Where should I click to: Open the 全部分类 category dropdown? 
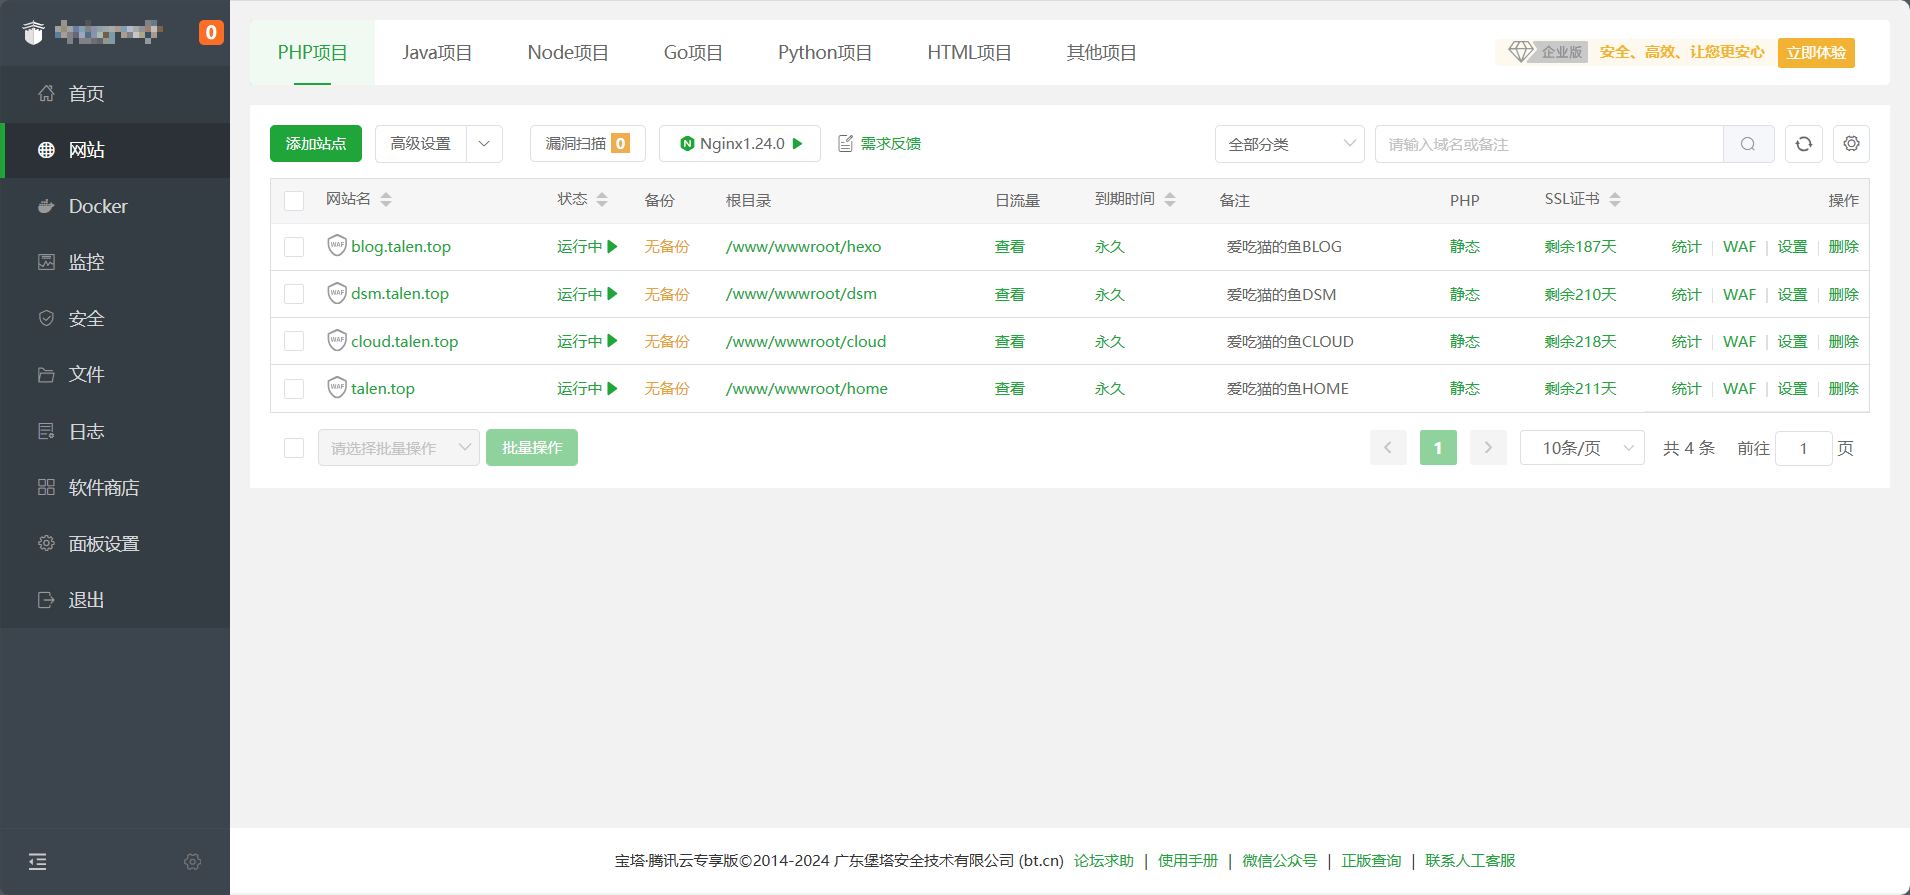point(1289,144)
